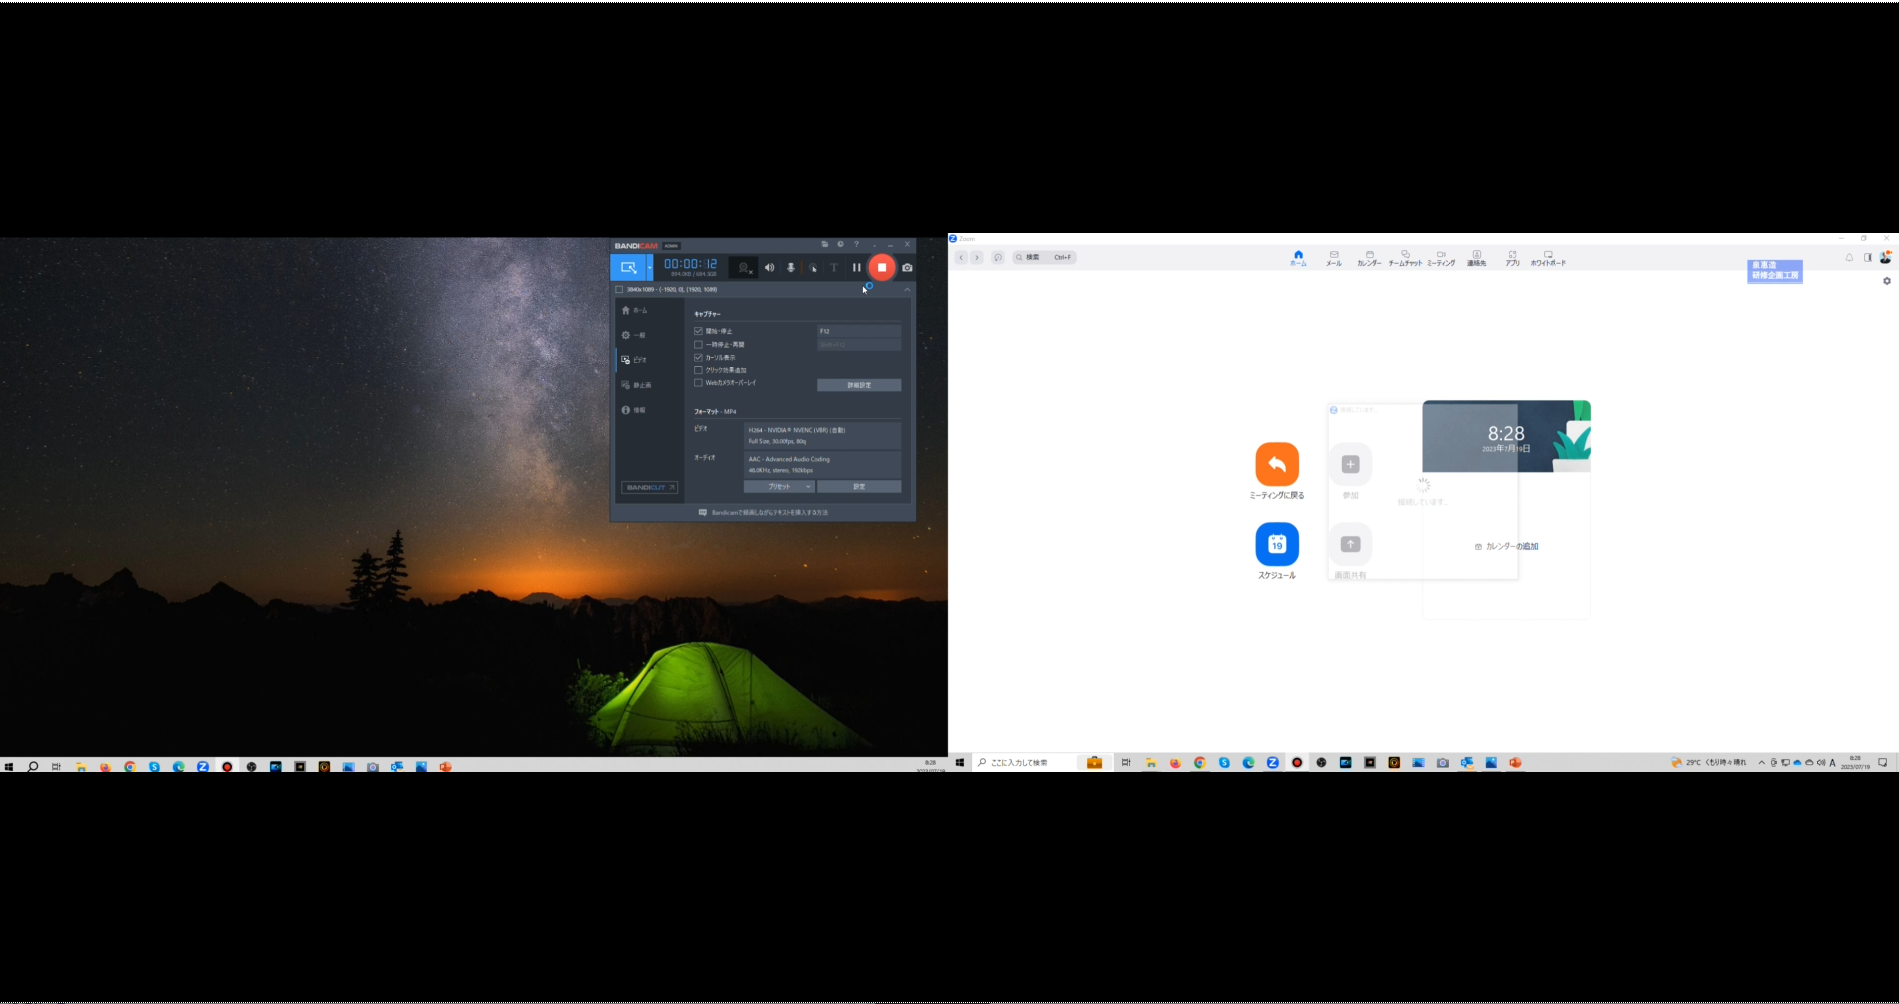Click the 詳細設定 button in Bandicam
1899x1004 pixels.
point(859,385)
